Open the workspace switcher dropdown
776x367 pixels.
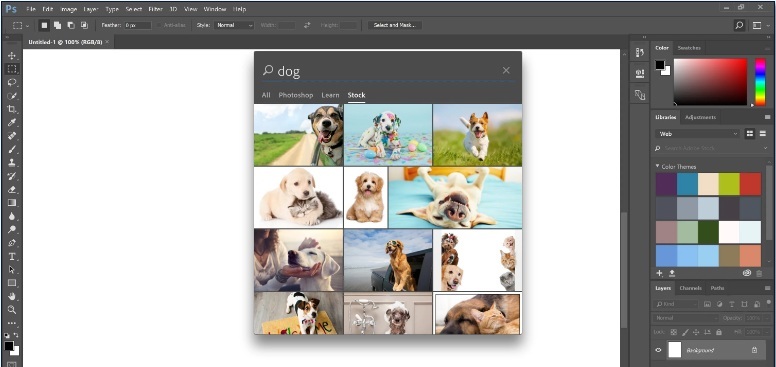click(757, 25)
